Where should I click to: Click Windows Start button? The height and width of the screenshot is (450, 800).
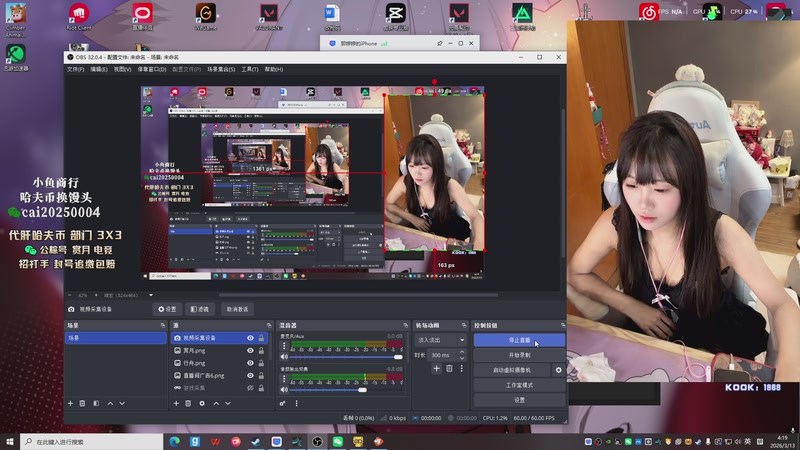(10, 441)
